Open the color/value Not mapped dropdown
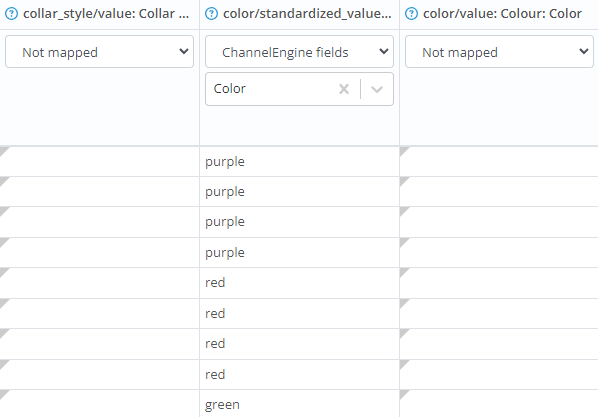 tap(499, 52)
